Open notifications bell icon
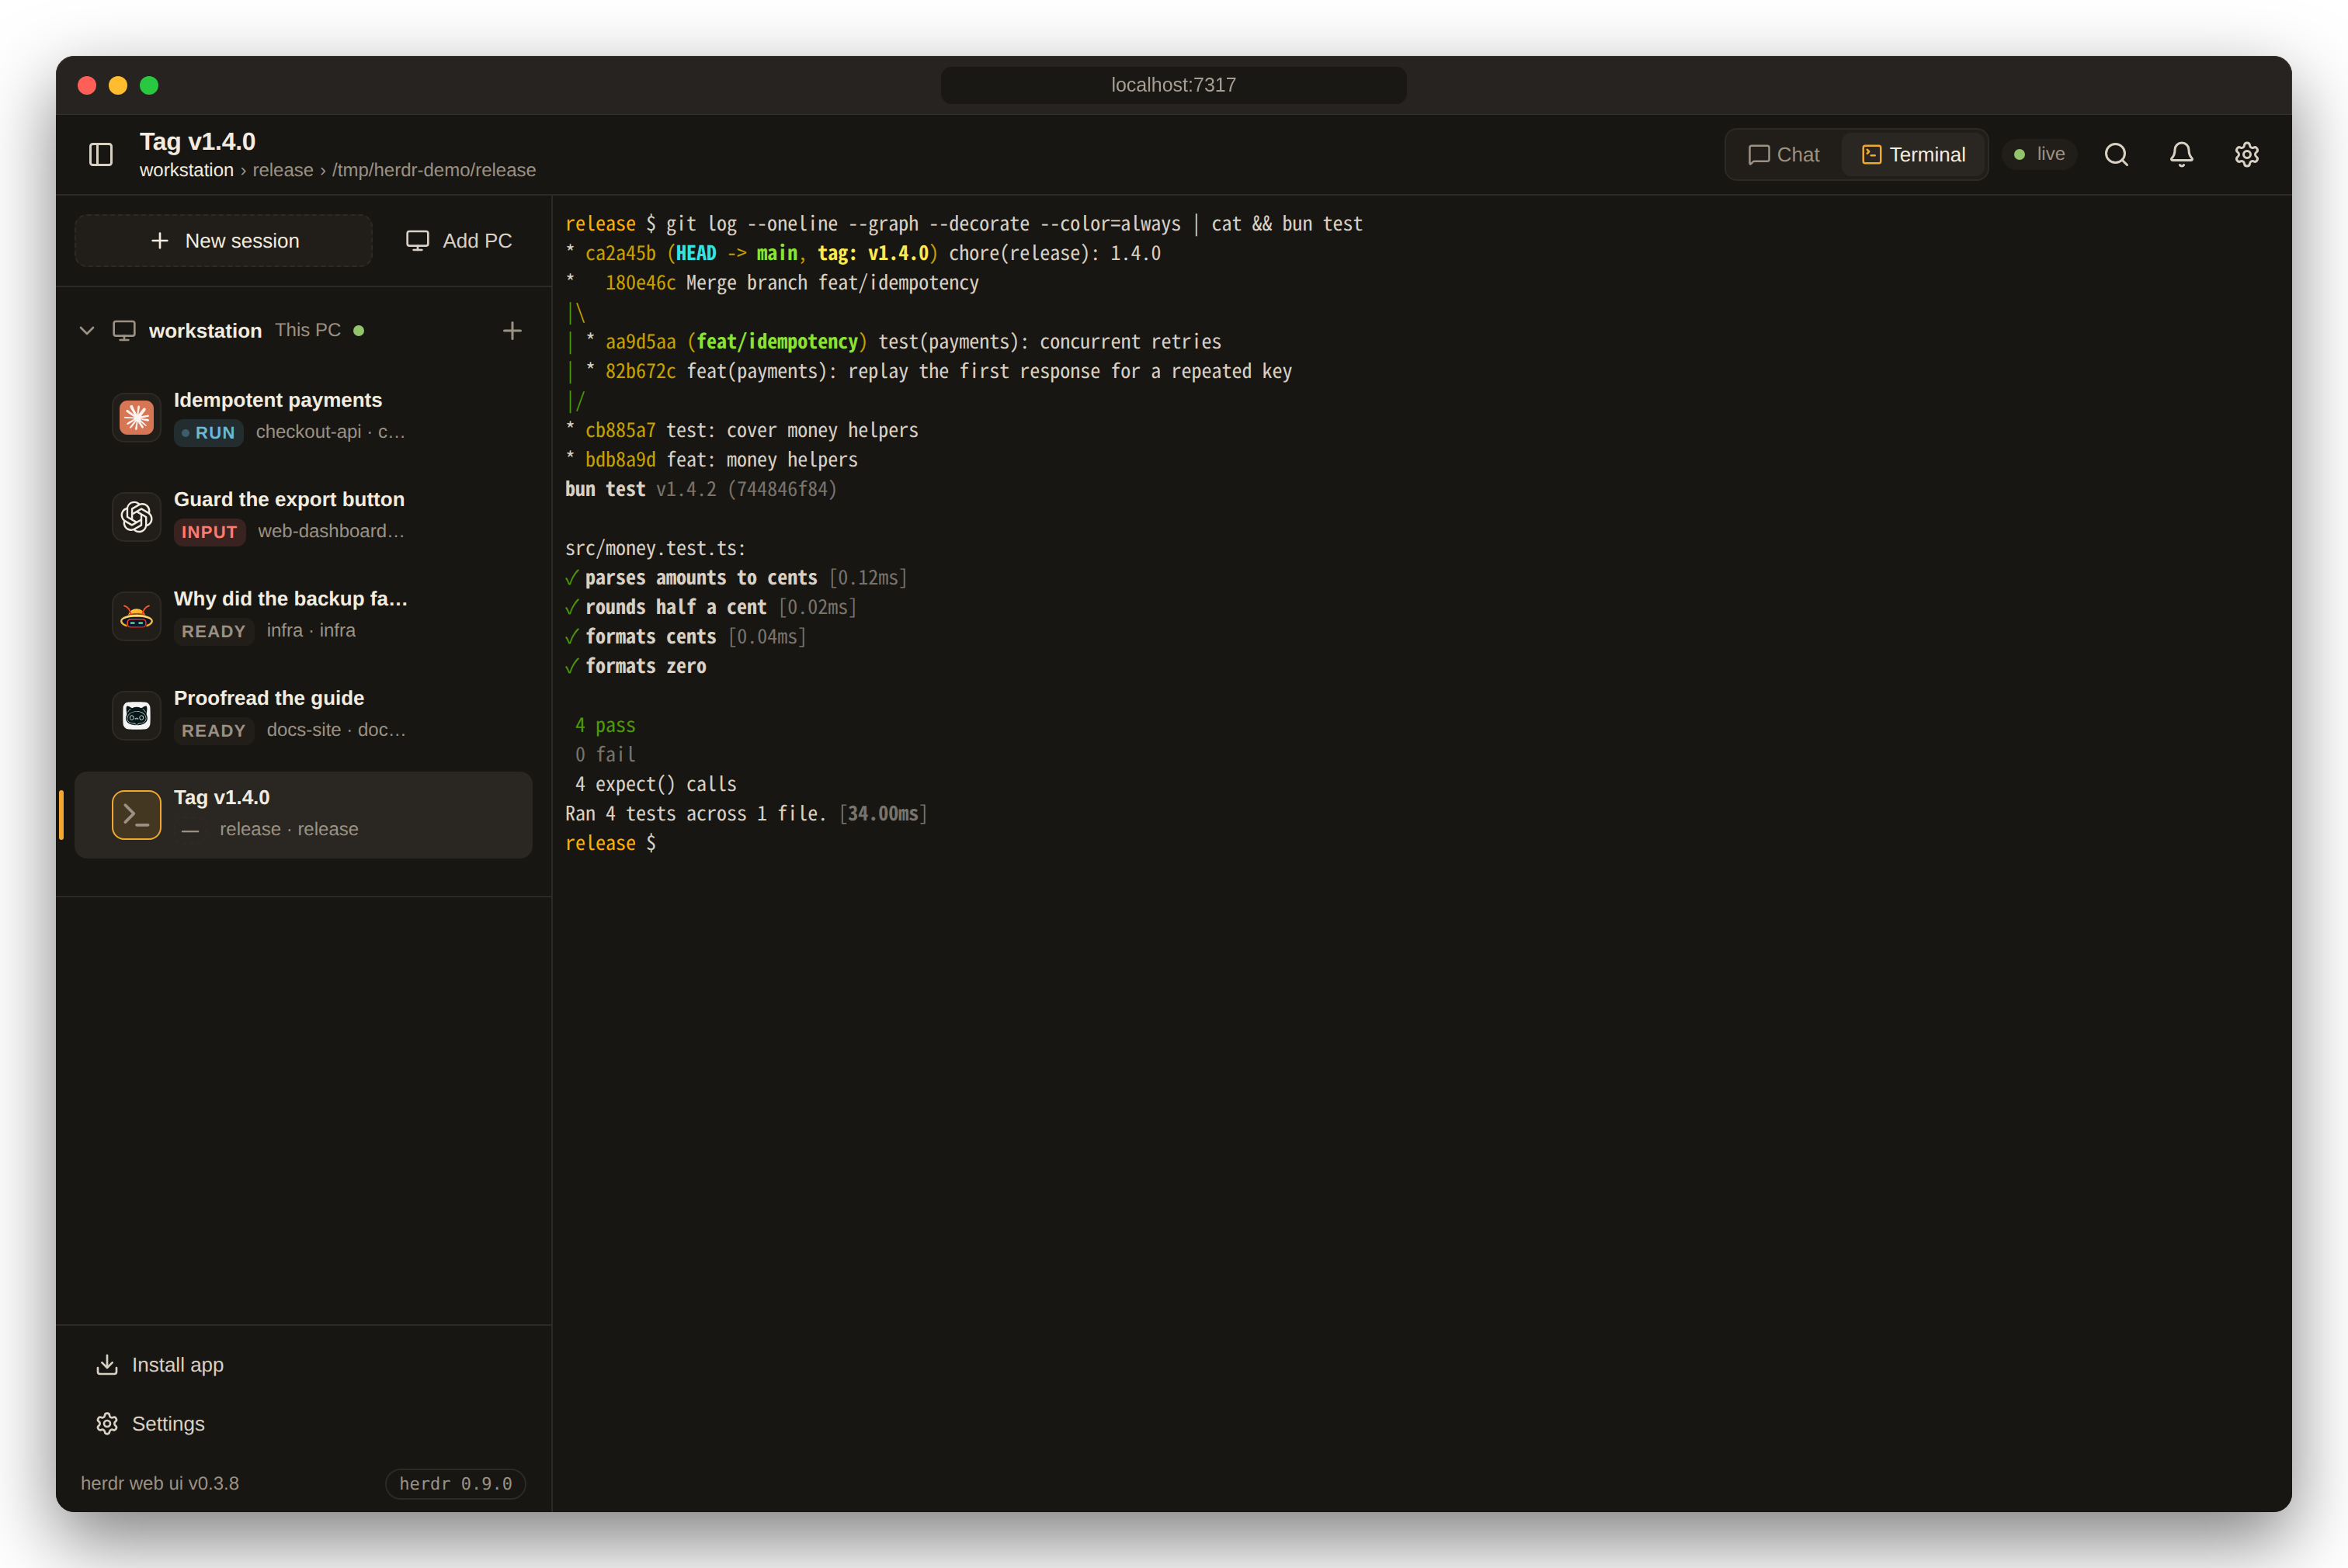The image size is (2348, 1568). [2182, 154]
